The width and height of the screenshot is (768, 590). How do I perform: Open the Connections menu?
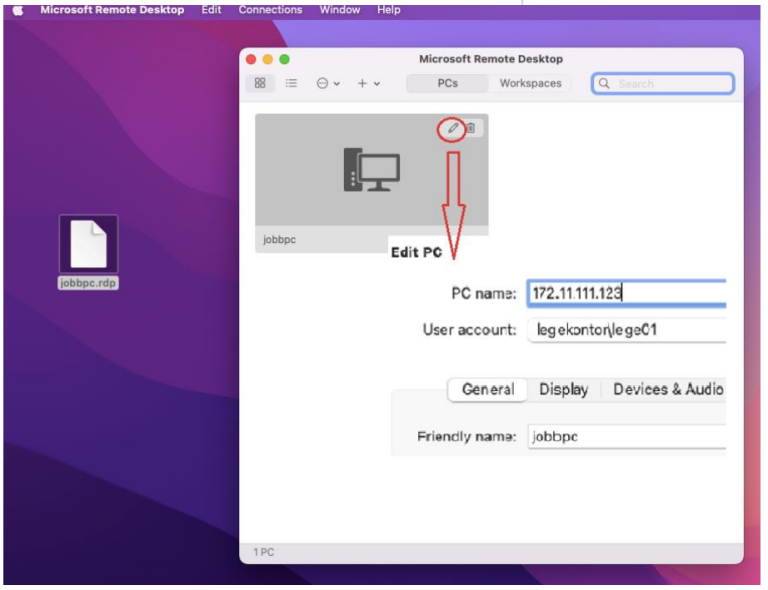point(270,10)
